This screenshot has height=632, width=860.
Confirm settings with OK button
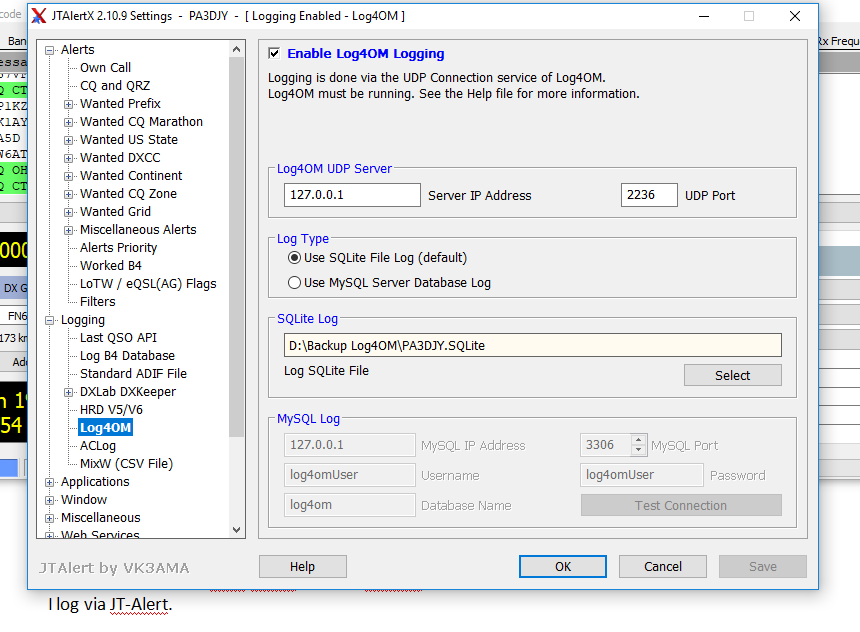[x=563, y=567]
